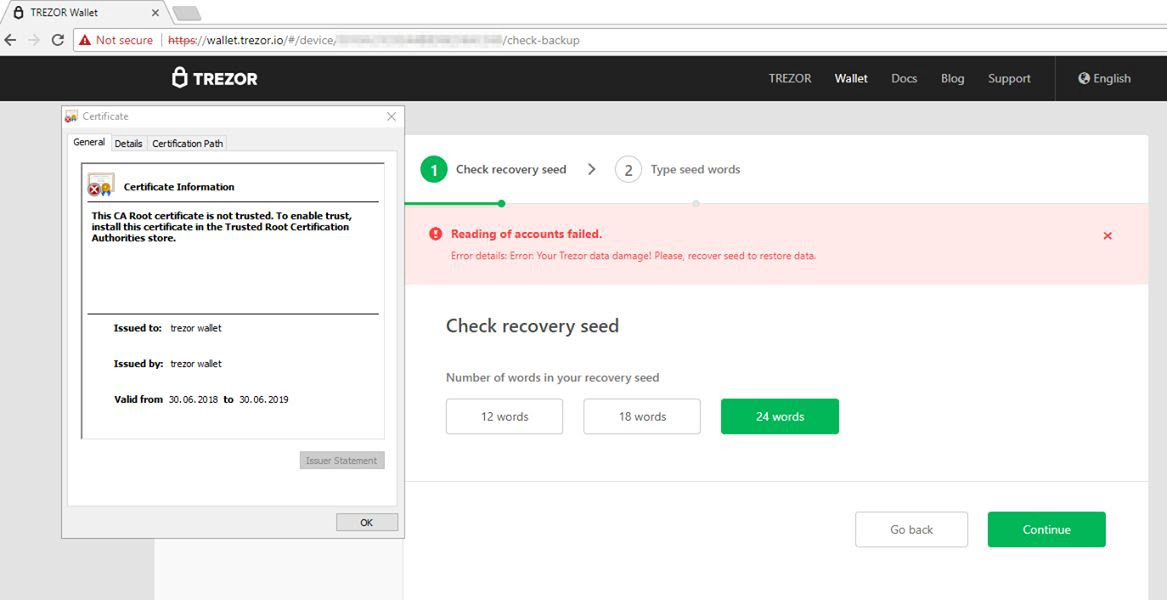Open the Docs navigation link
Viewport: 1167px width, 600px height.
903,78
